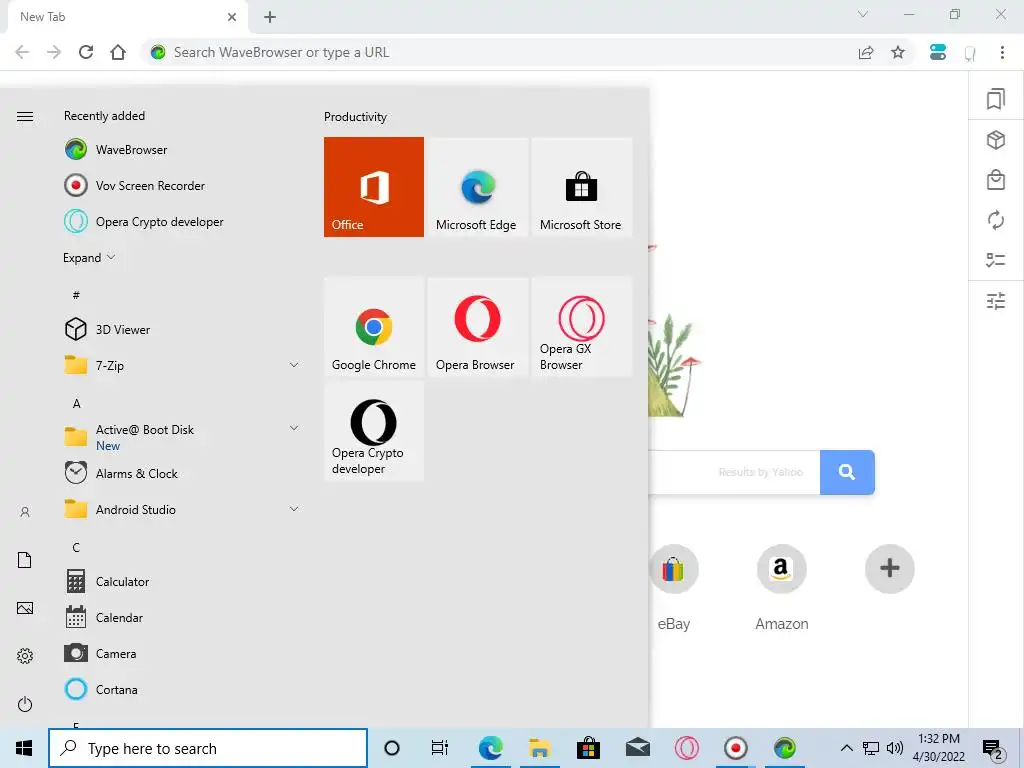Add a new shortcut tile
Image resolution: width=1024 pixels, height=768 pixels.
889,569
